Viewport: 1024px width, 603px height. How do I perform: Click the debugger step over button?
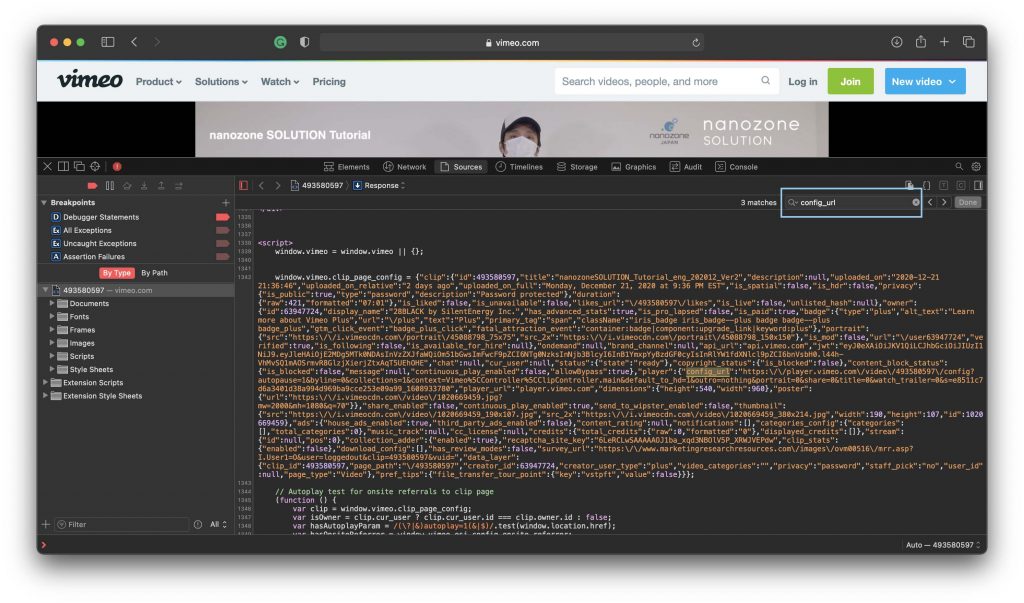coord(127,186)
